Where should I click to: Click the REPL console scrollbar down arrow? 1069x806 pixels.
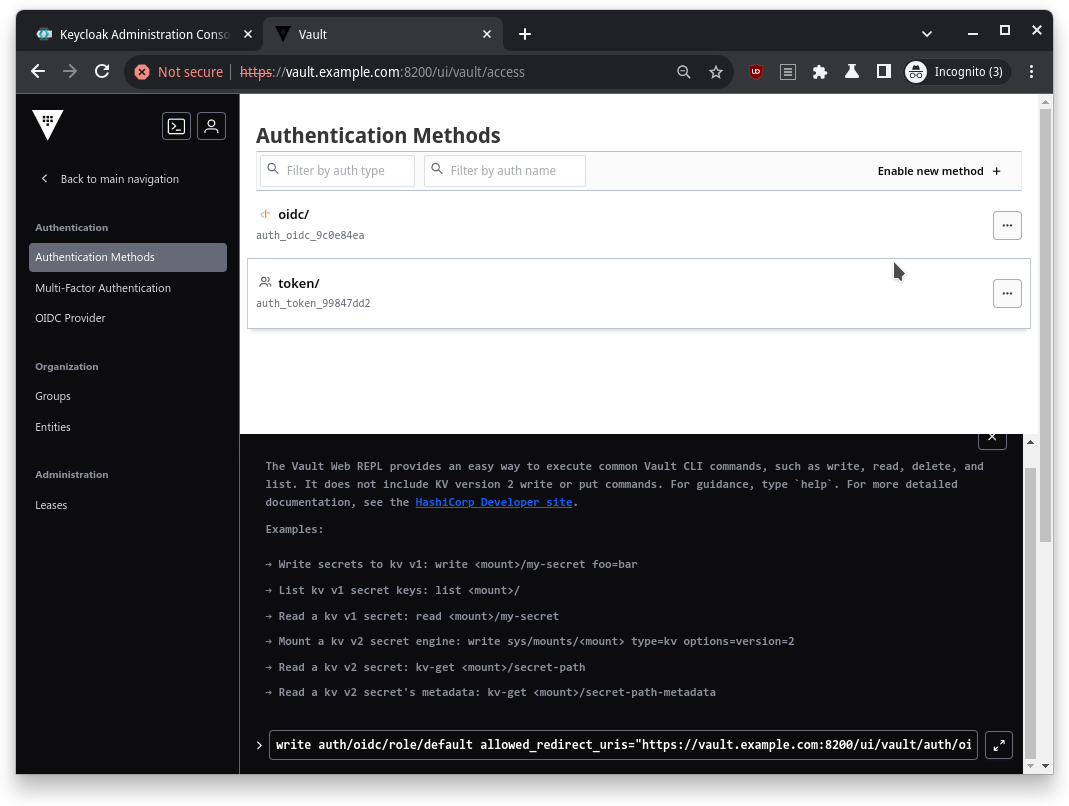(x=1030, y=766)
